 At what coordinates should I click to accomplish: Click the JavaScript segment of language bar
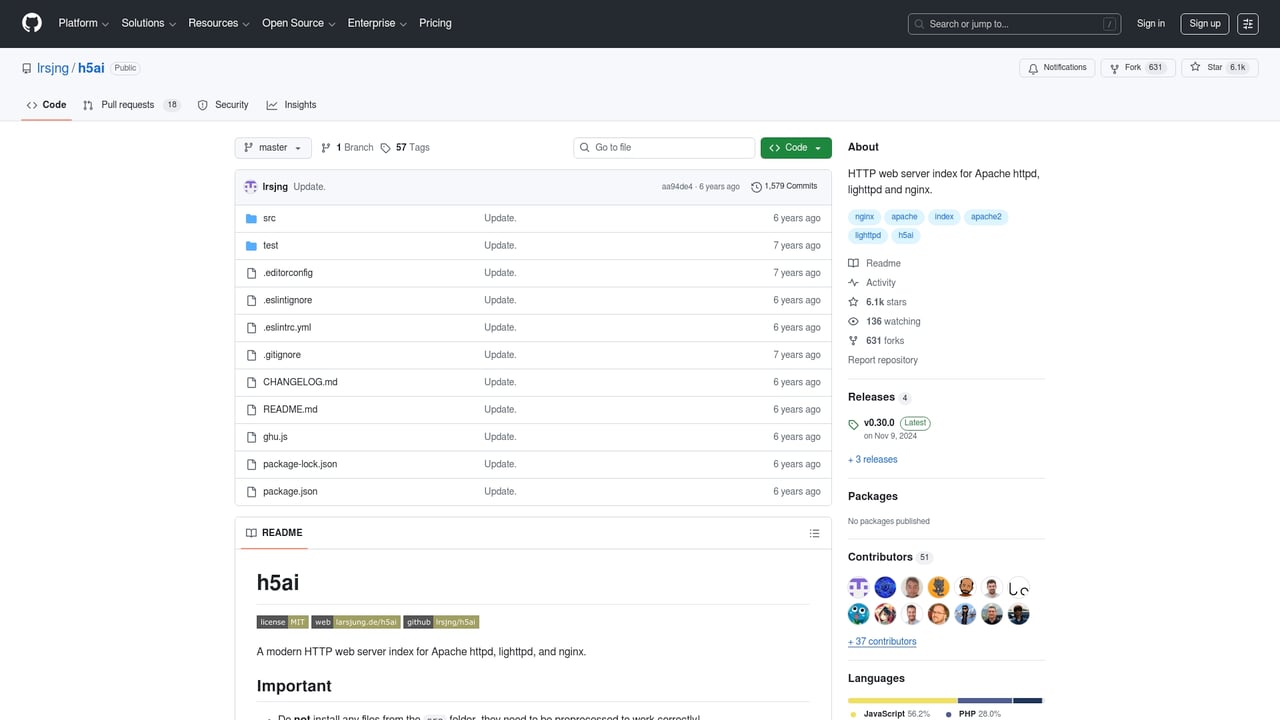click(902, 700)
